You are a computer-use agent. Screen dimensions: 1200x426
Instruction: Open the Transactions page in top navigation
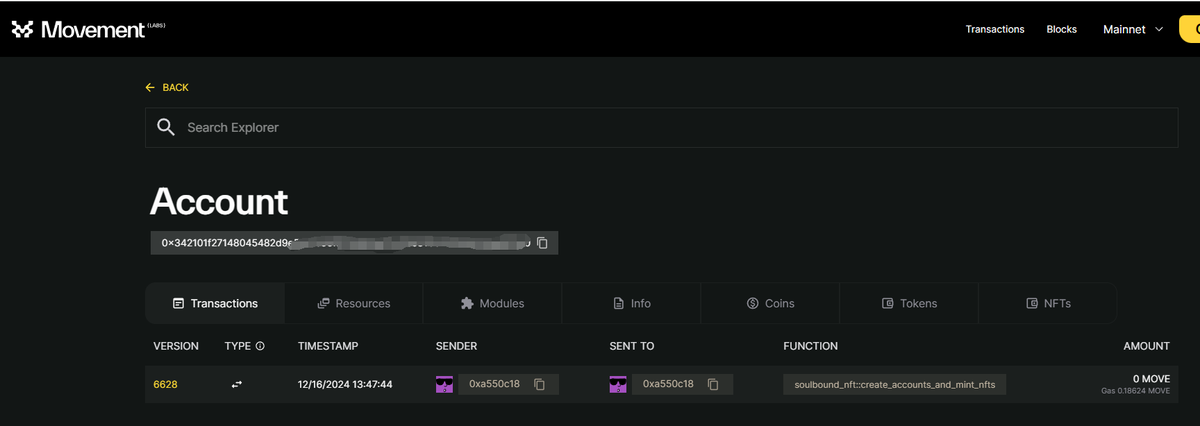(995, 29)
